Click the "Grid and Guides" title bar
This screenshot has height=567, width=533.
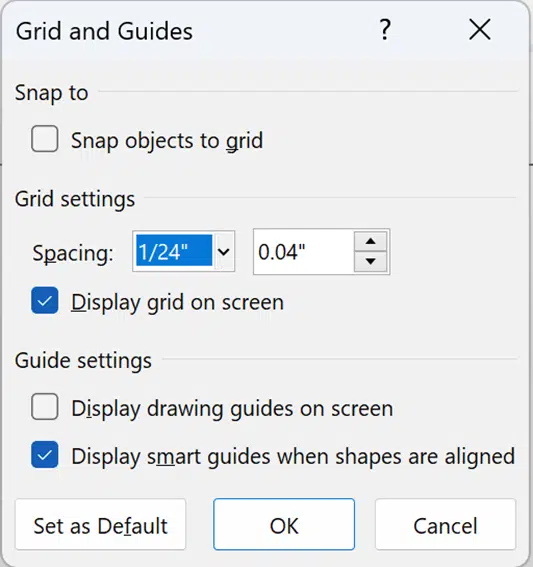click(x=104, y=31)
